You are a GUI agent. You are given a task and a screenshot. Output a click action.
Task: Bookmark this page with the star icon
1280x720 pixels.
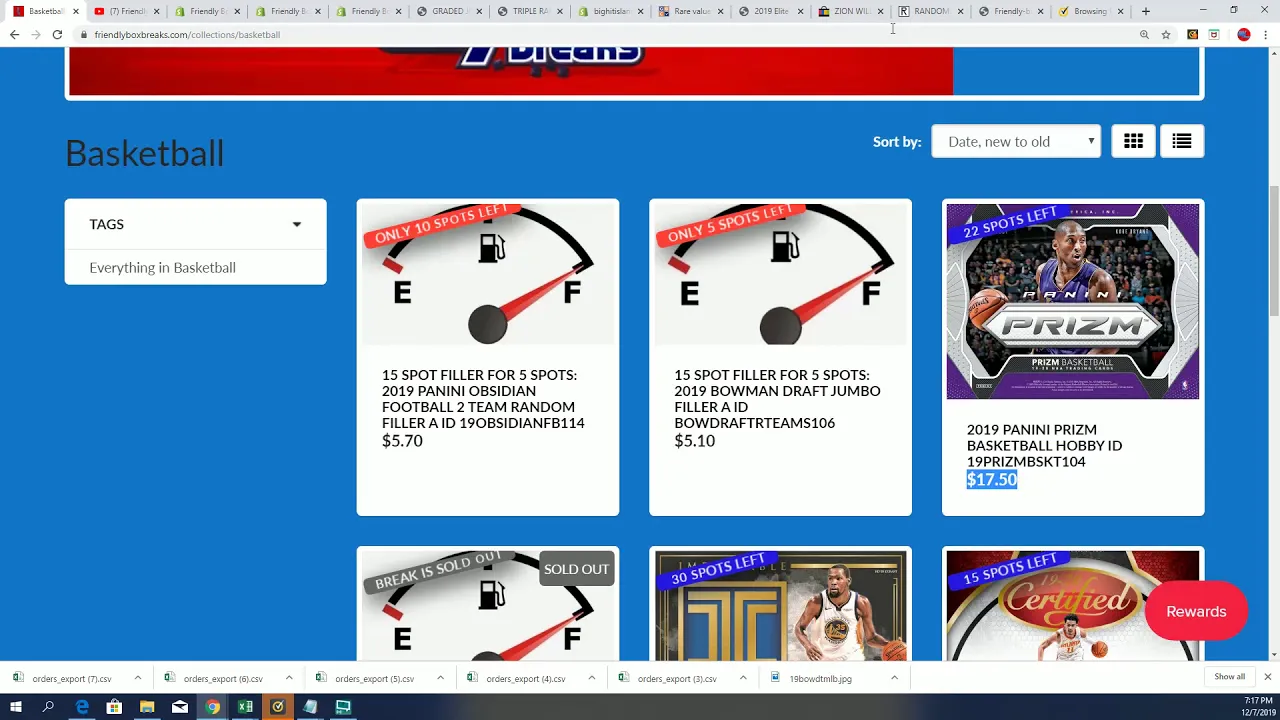(x=1166, y=34)
